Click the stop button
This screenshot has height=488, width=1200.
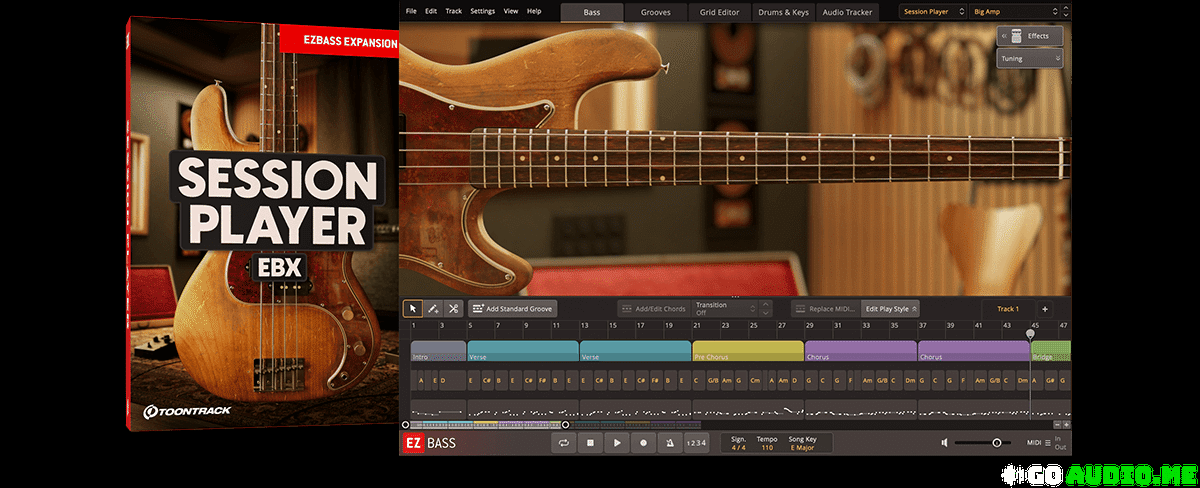pos(591,442)
